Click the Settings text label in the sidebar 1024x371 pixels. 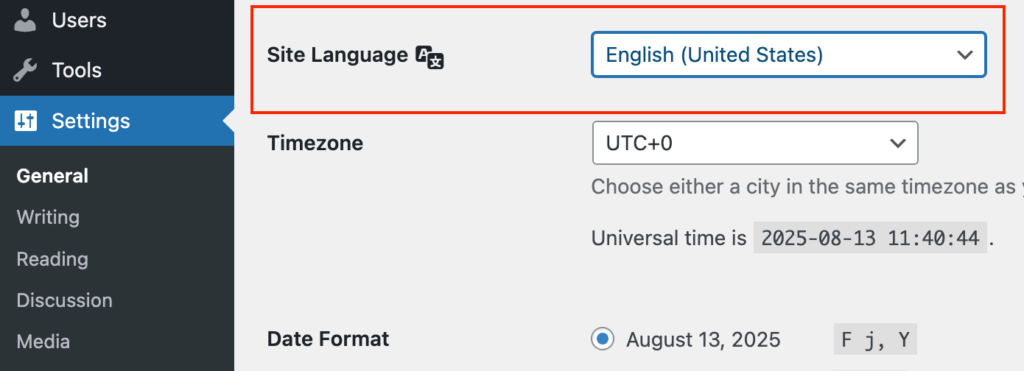coord(91,121)
